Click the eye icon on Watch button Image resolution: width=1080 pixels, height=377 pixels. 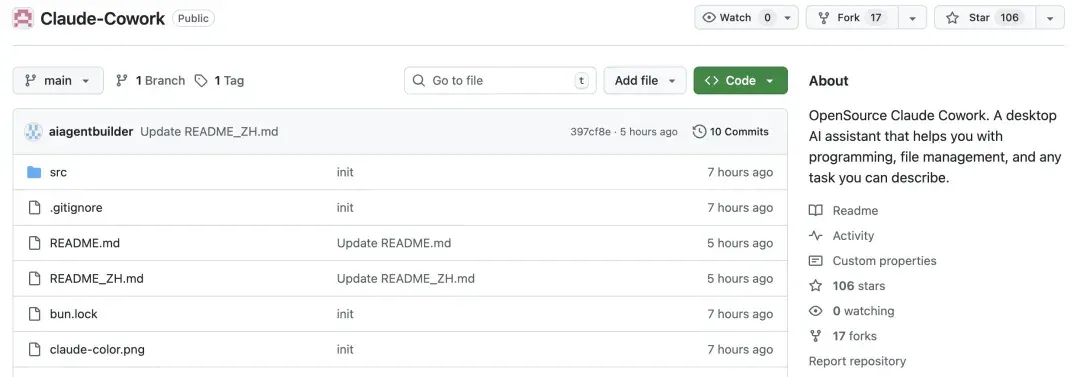[709, 18]
